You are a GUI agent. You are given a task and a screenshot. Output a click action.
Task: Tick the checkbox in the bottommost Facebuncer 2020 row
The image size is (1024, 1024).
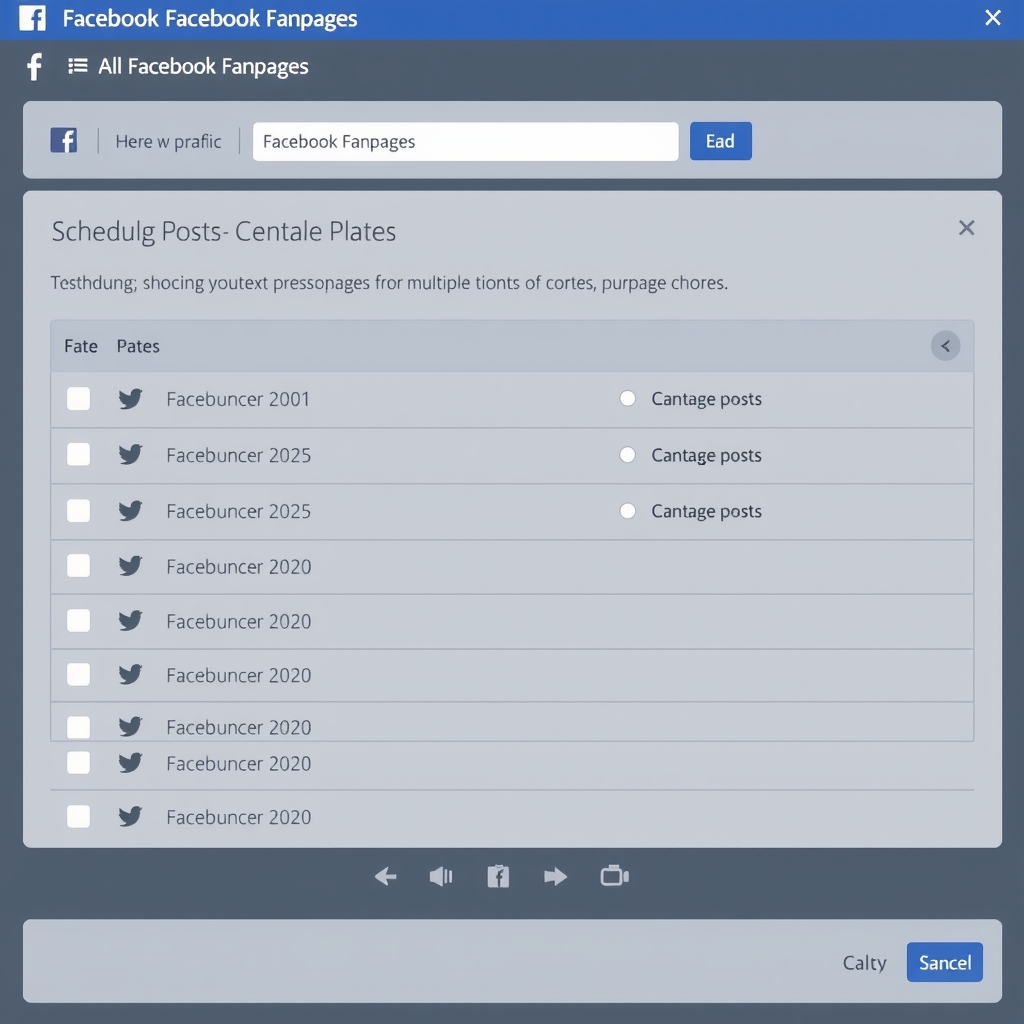pyautogui.click(x=78, y=816)
